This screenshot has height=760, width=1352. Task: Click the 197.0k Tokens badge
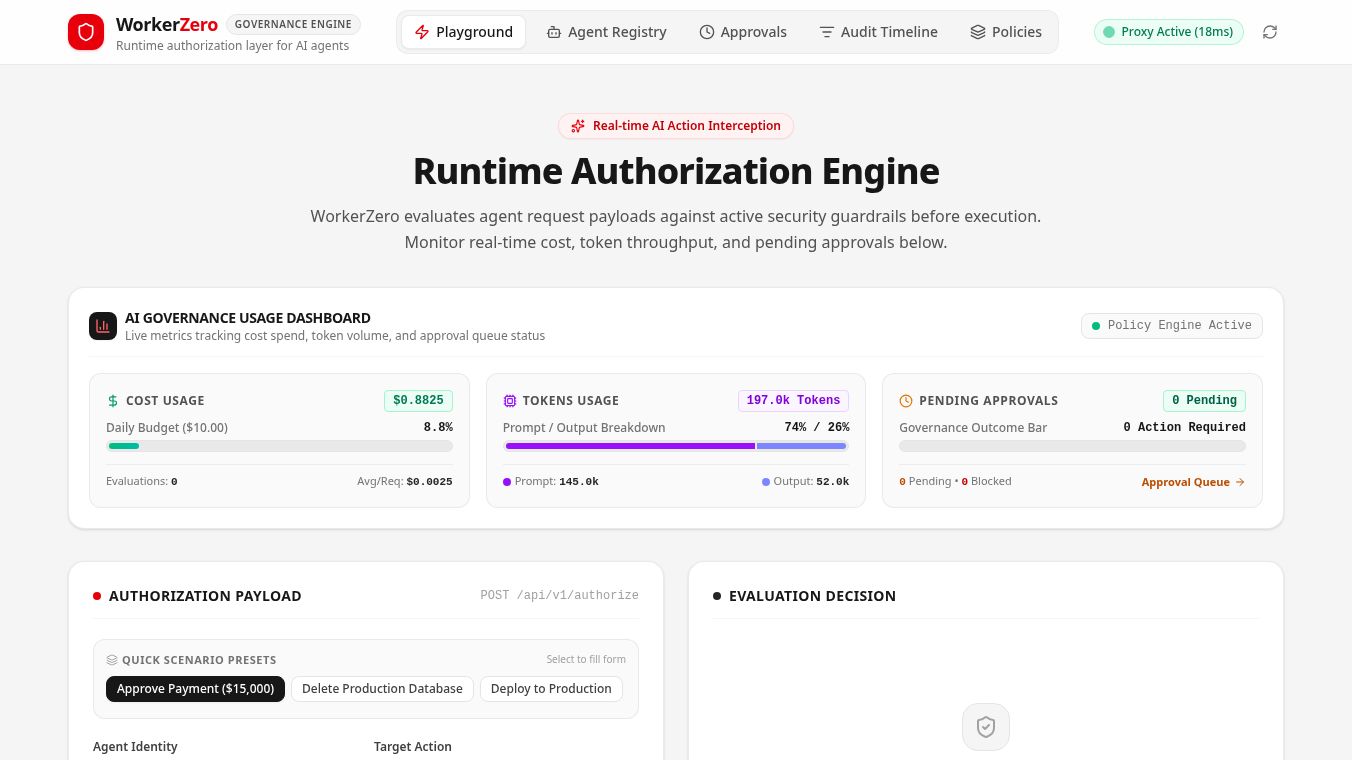(793, 401)
